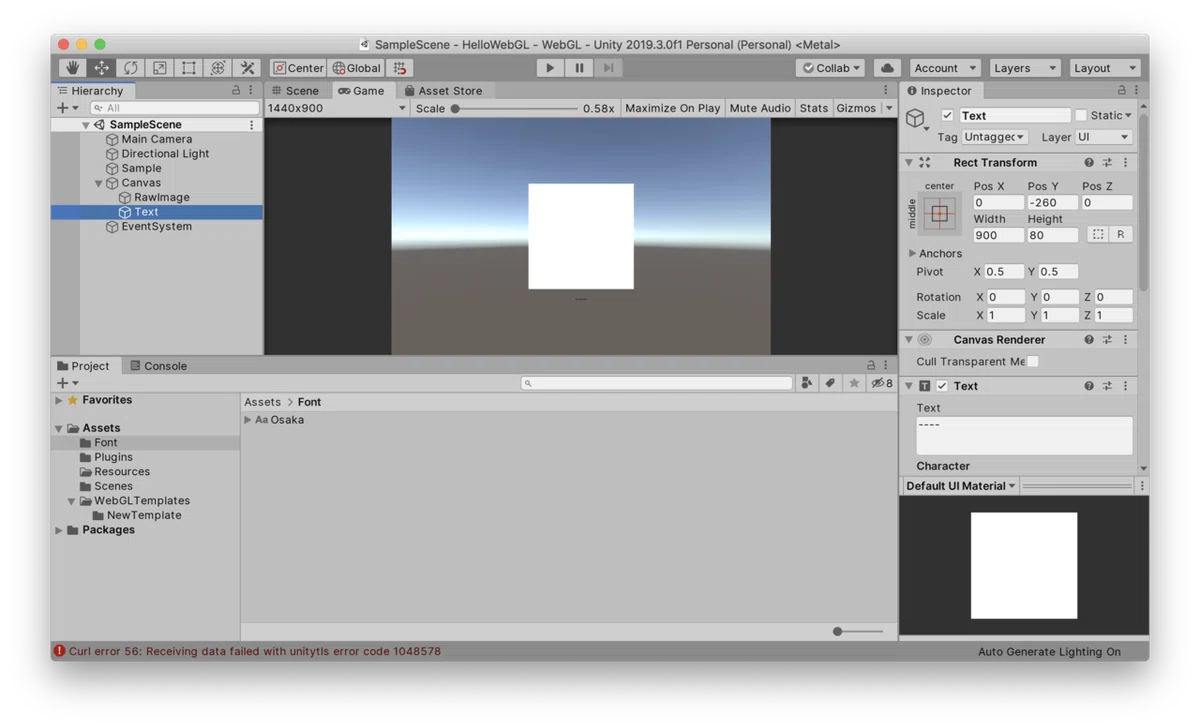Select the Move tool
This screenshot has height=728, width=1200.
101,68
